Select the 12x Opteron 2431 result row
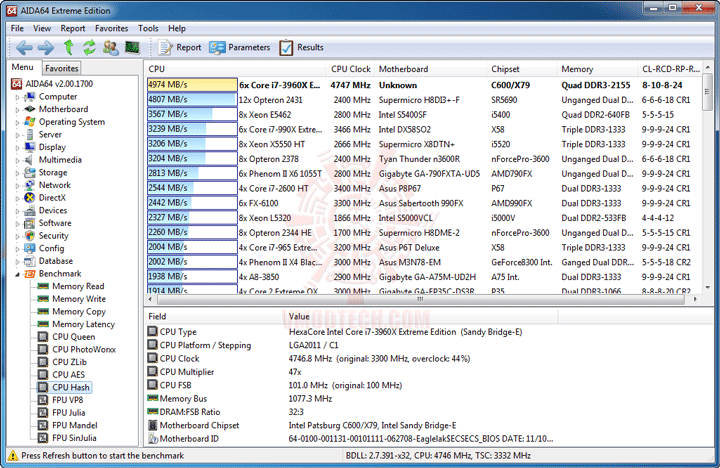The width and height of the screenshot is (720, 468). pos(424,100)
